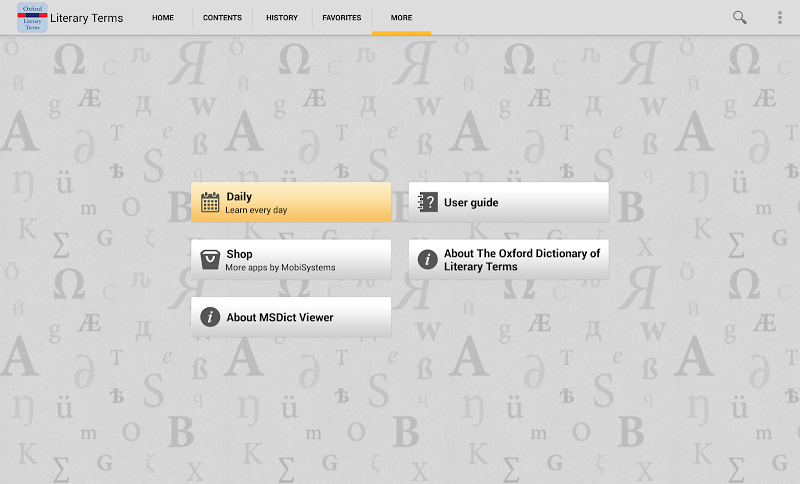Go to the FAVORITES tab
The image size is (800, 484).
[342, 17]
